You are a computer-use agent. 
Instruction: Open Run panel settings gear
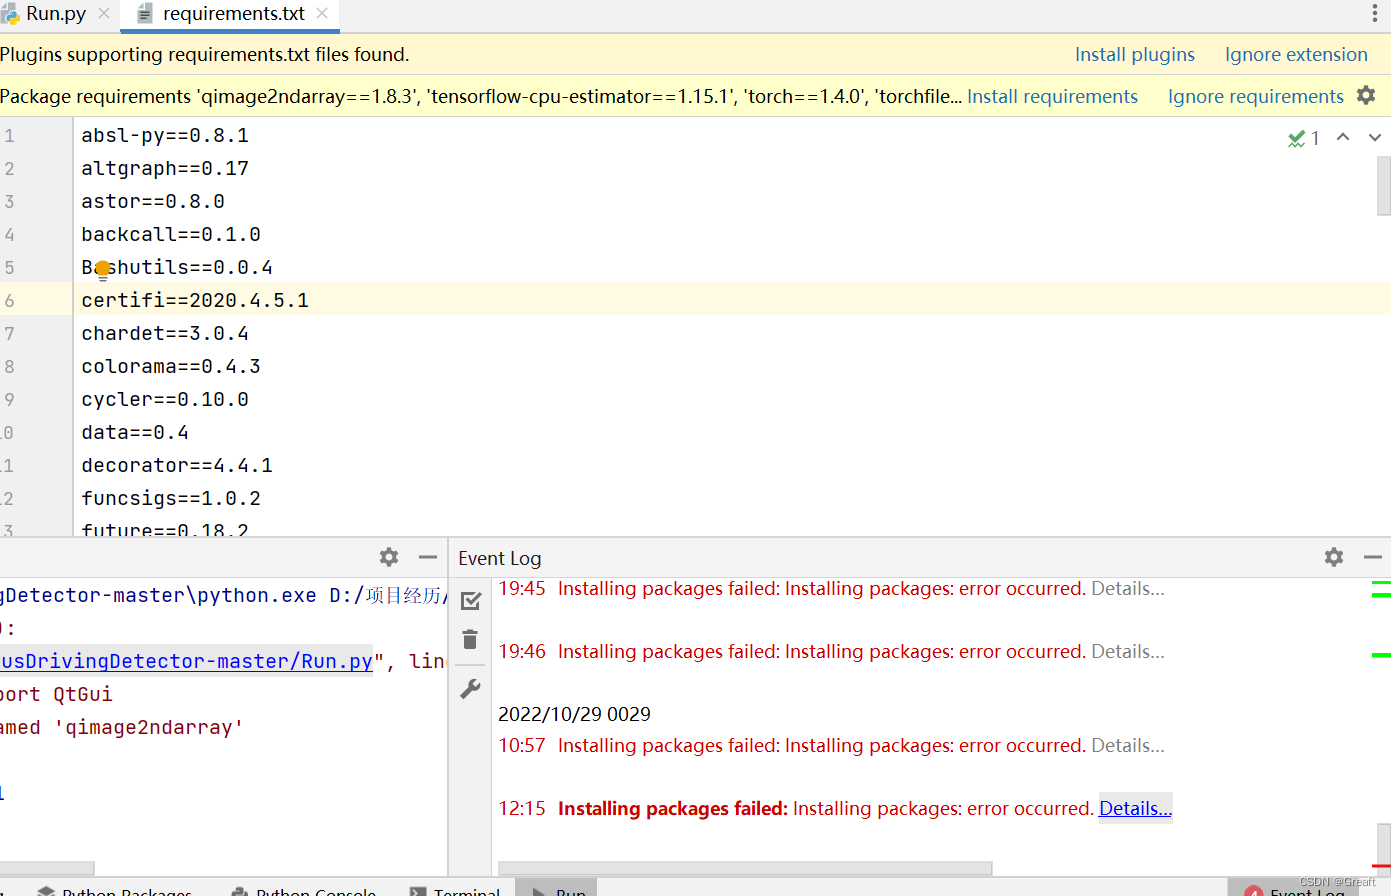pyautogui.click(x=389, y=557)
